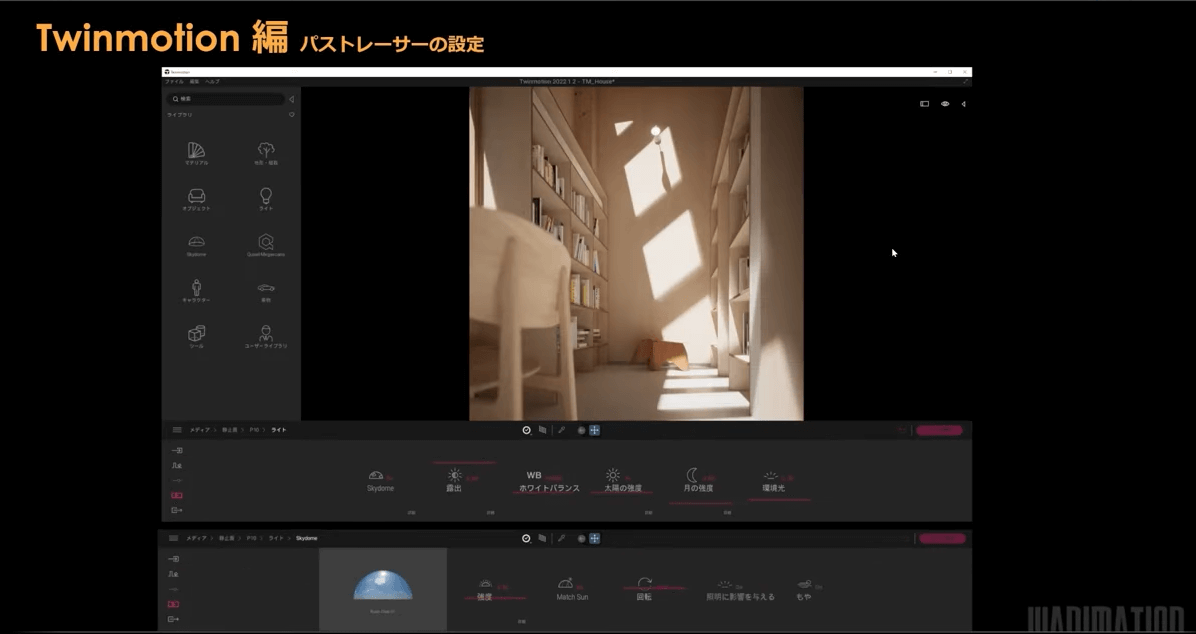The height and width of the screenshot is (634, 1196).
Task: Open the ツール (Tools) cubes category
Action: point(196,336)
